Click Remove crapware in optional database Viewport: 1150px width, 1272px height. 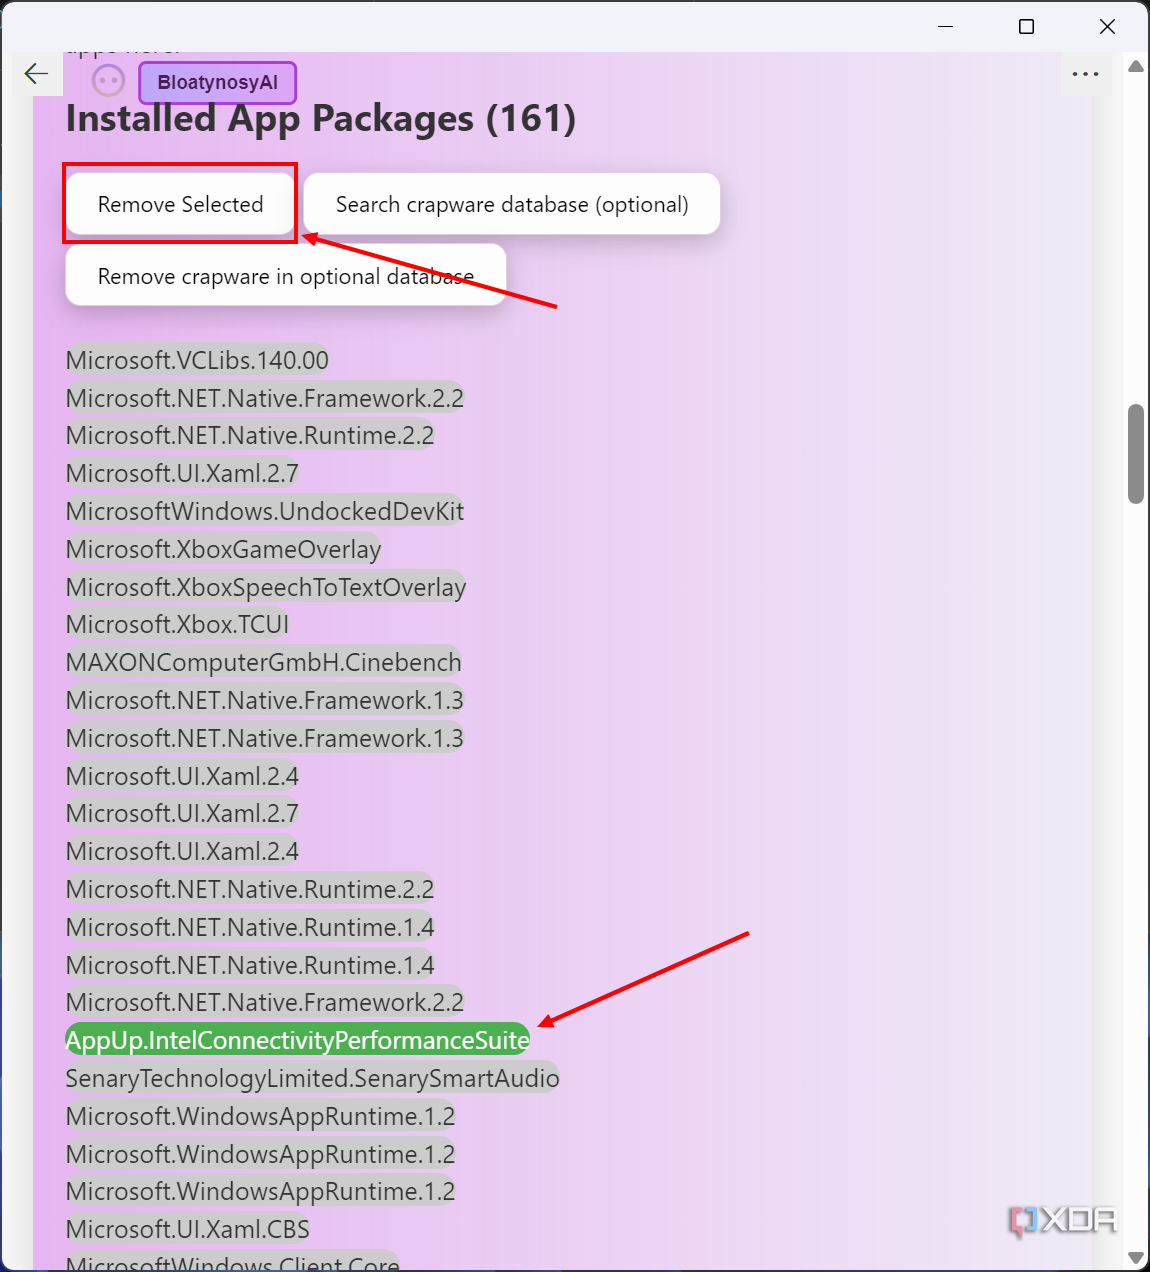click(285, 276)
